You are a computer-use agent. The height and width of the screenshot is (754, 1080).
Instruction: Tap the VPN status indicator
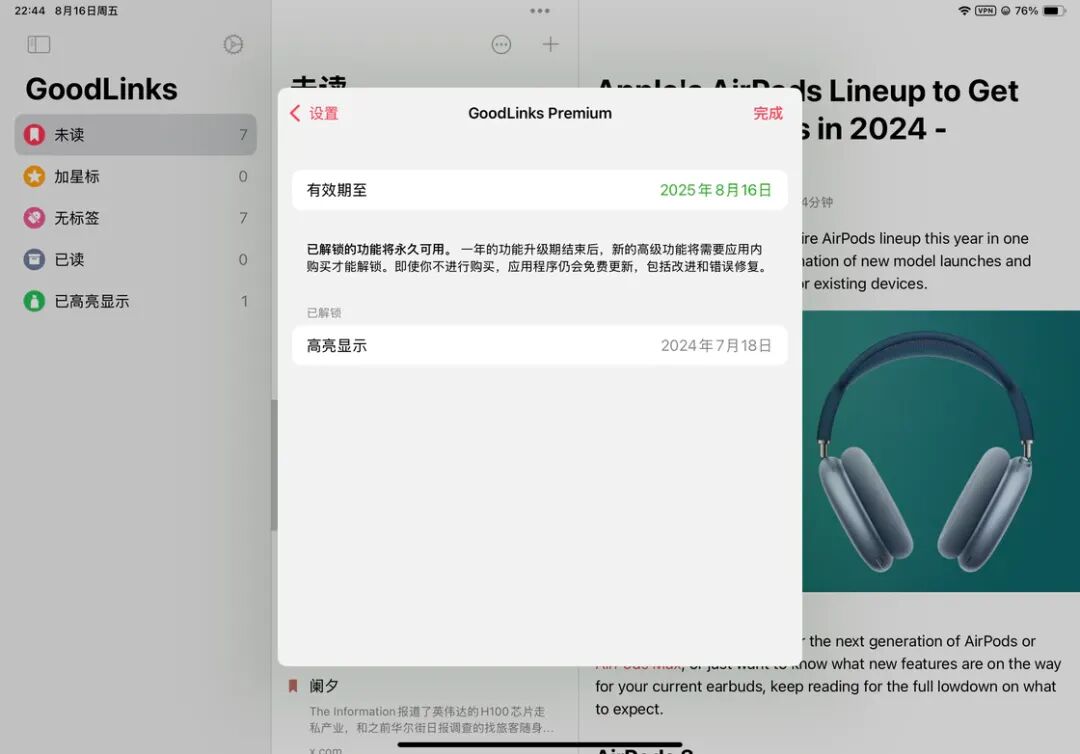click(x=986, y=10)
